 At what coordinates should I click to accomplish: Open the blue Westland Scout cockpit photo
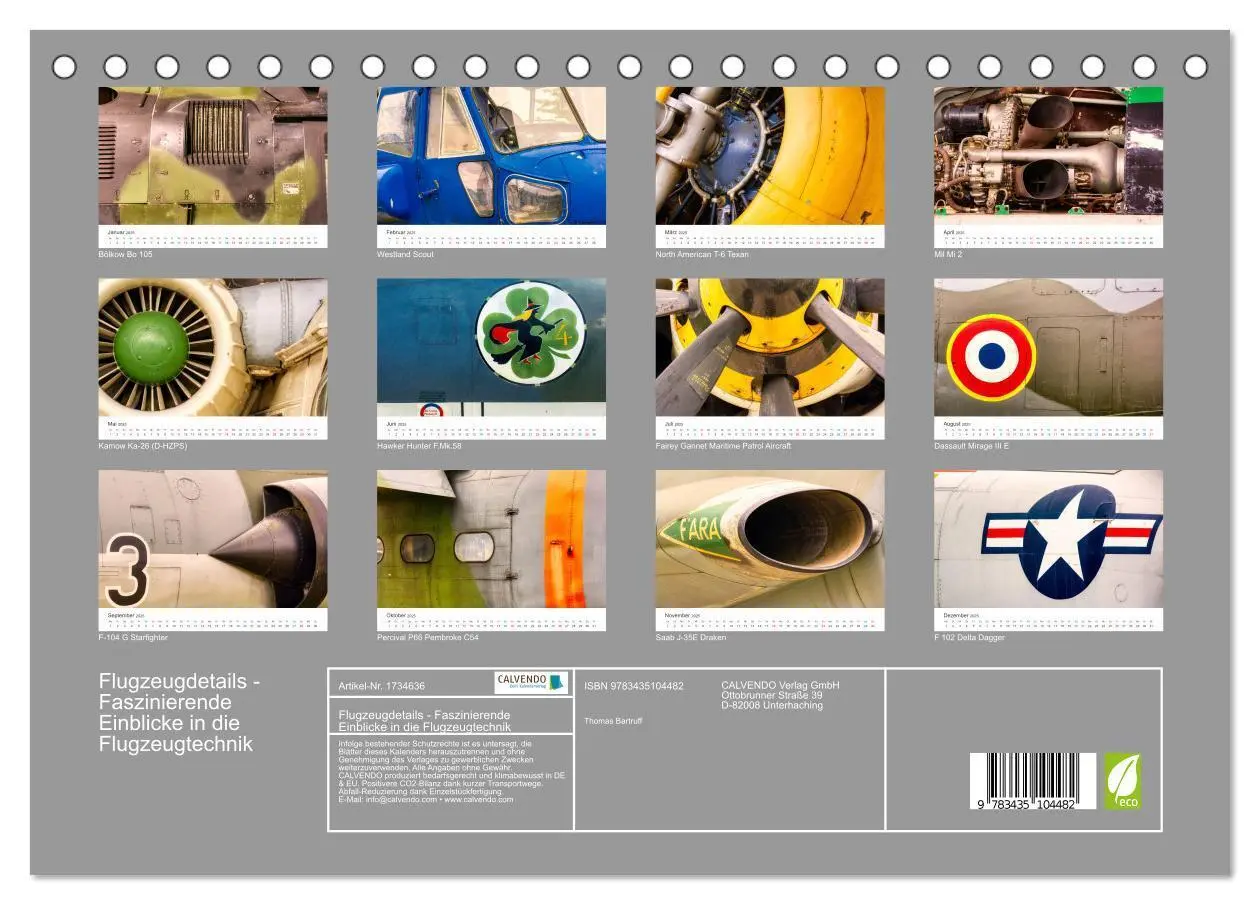click(491, 155)
